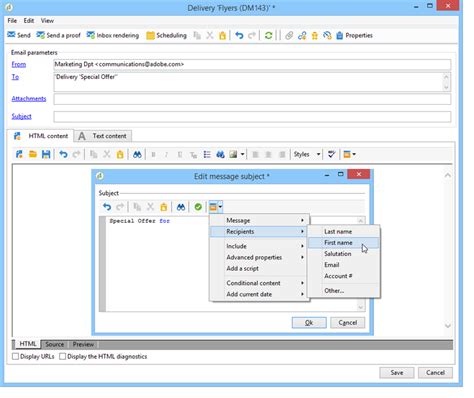This screenshot has width=474, height=398.
Task: Click binoculars find icon in subject dialog toolbar
Action: point(181,207)
